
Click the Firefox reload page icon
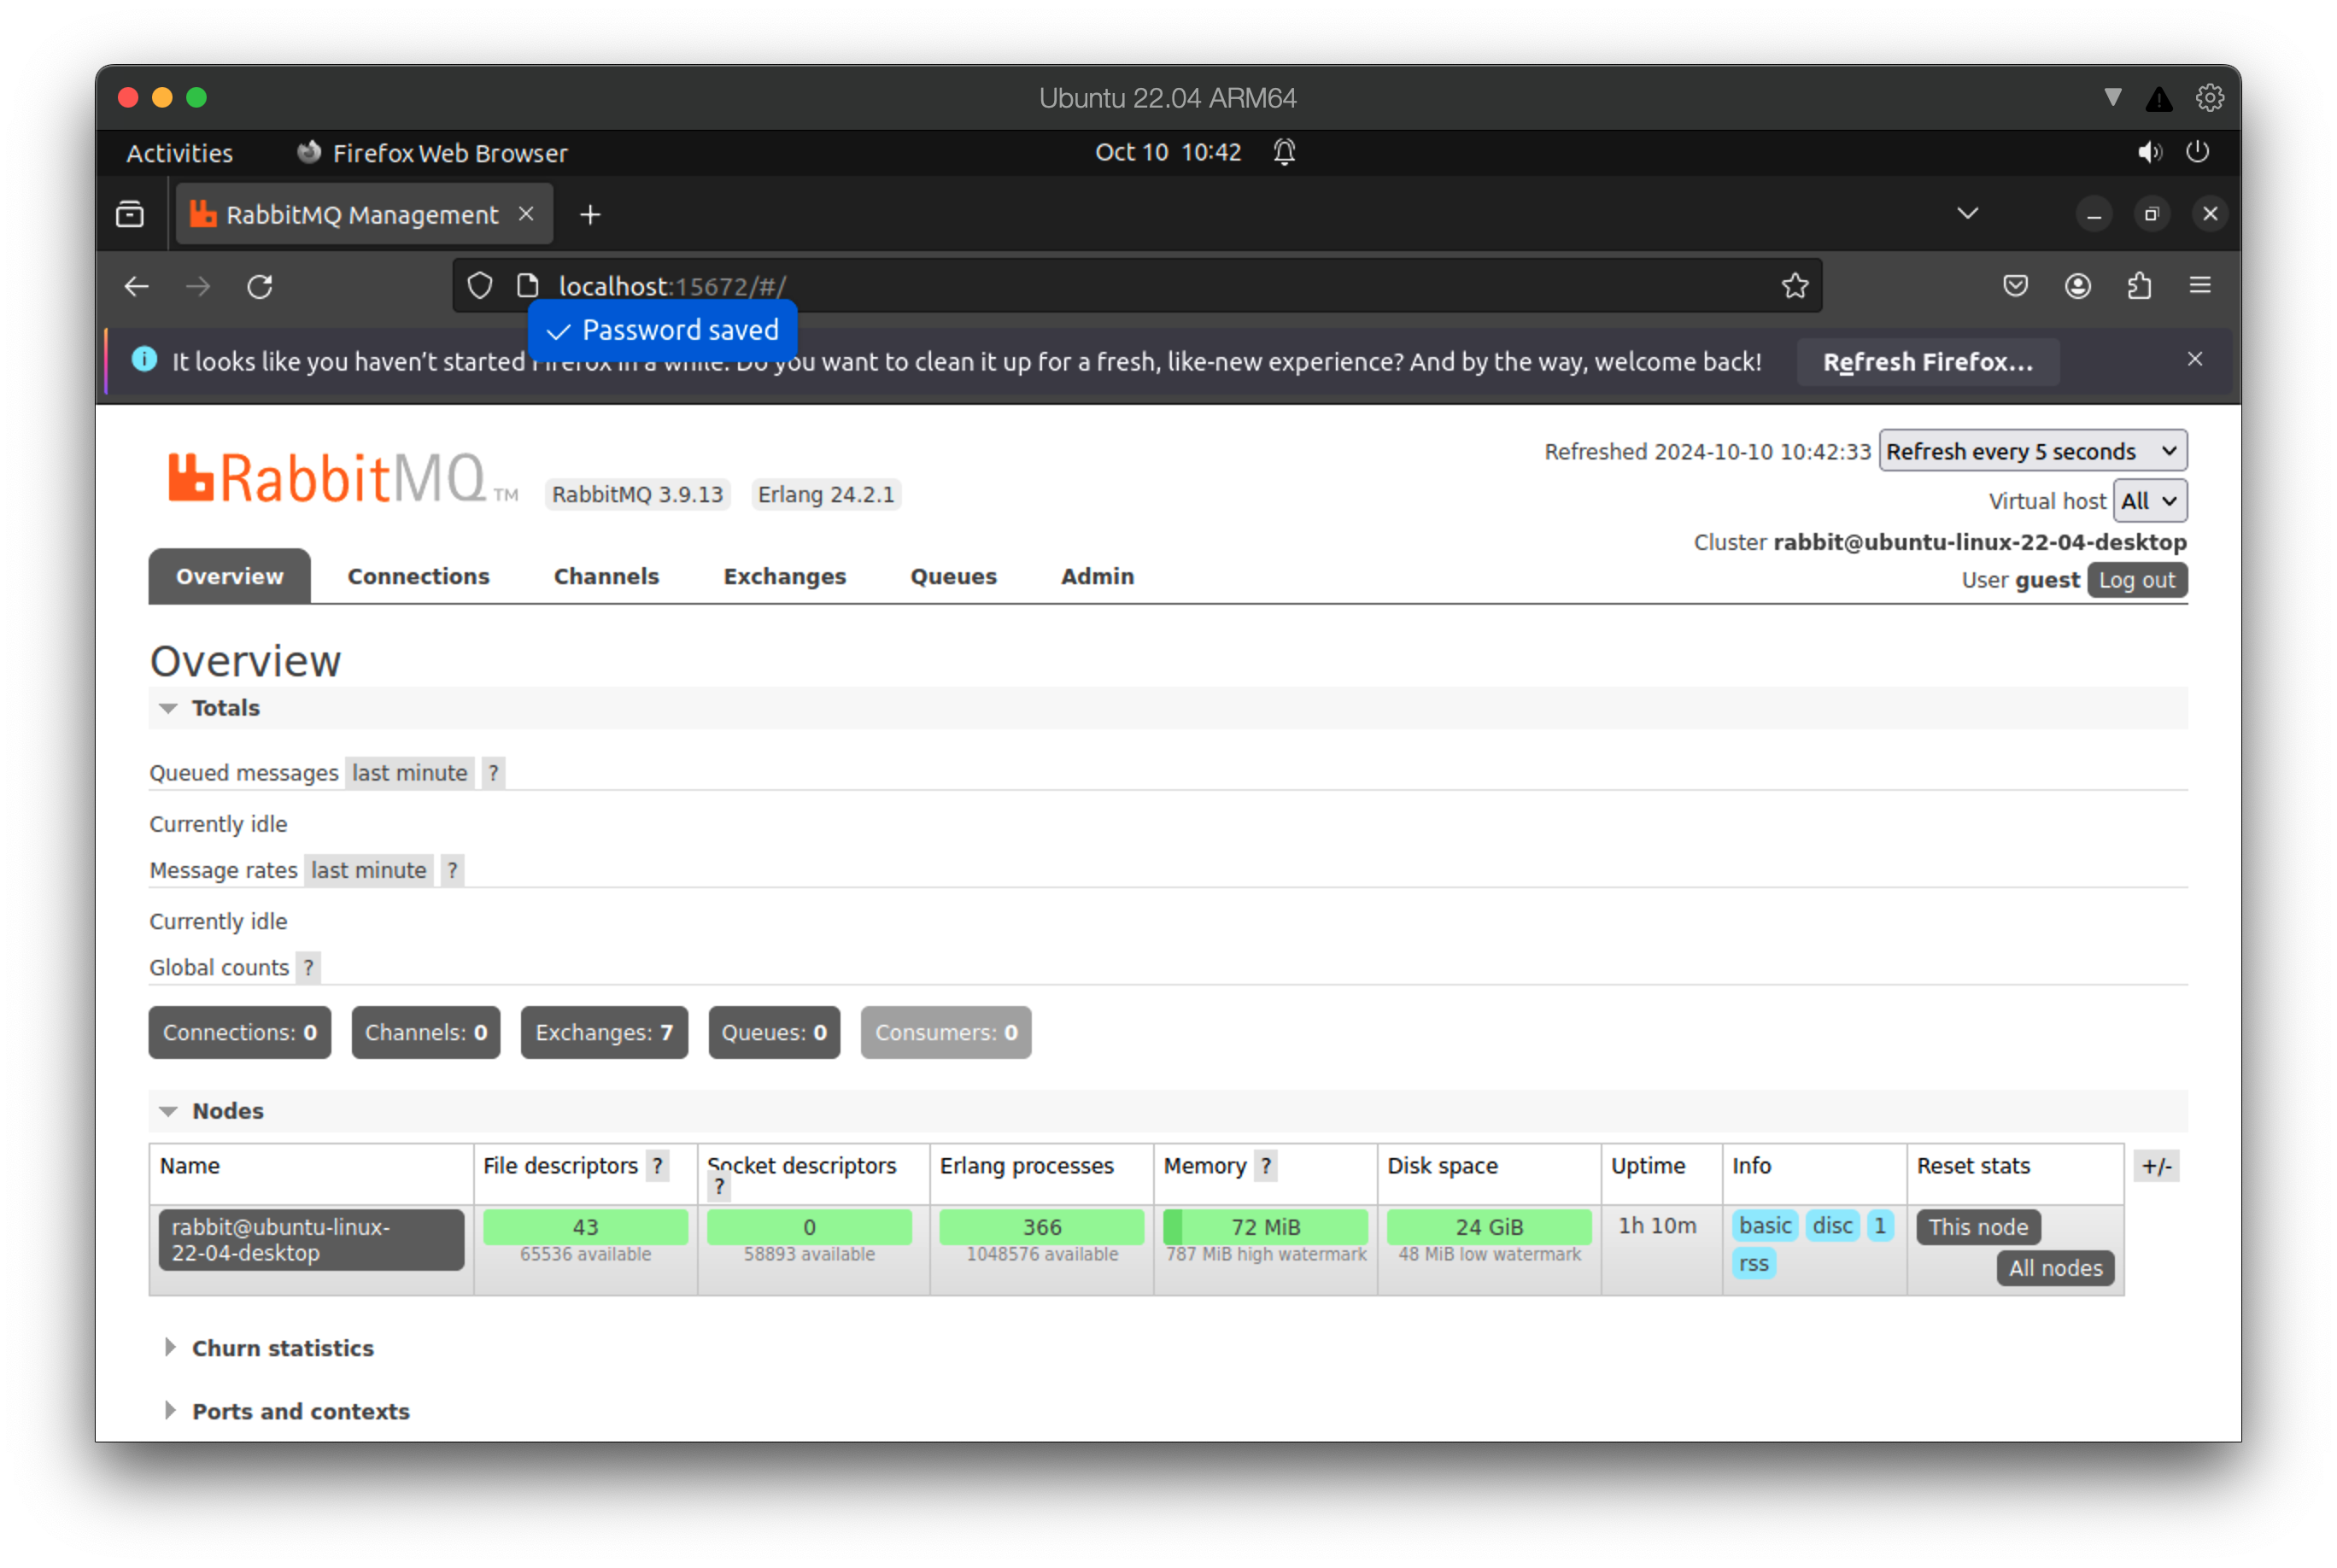pyautogui.click(x=260, y=287)
